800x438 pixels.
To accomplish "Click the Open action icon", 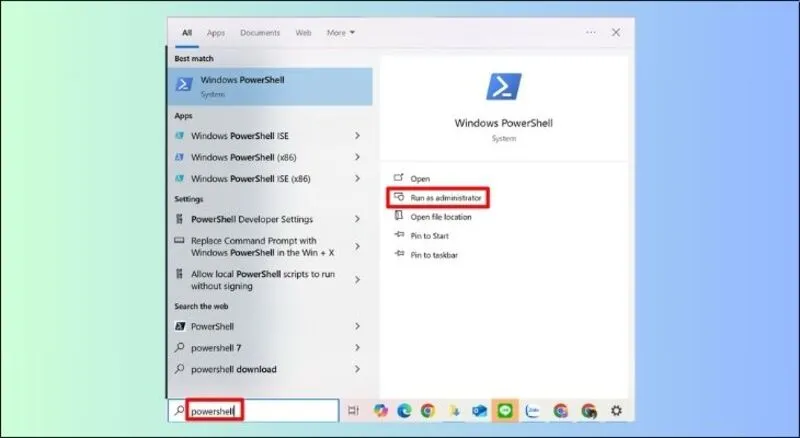I will point(398,178).
